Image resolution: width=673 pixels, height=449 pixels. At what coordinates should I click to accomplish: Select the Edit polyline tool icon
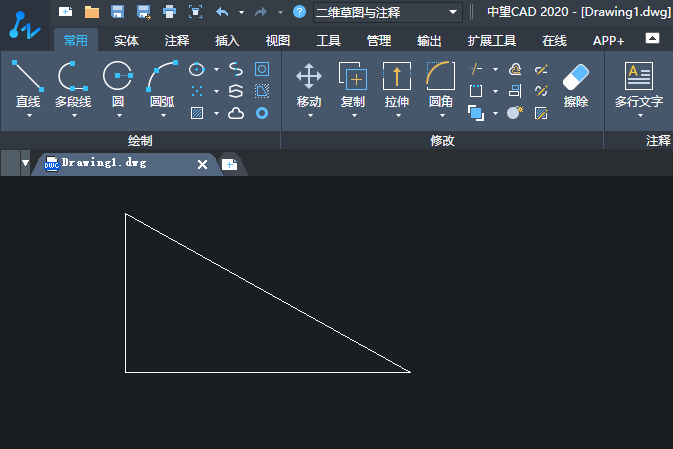click(x=541, y=69)
